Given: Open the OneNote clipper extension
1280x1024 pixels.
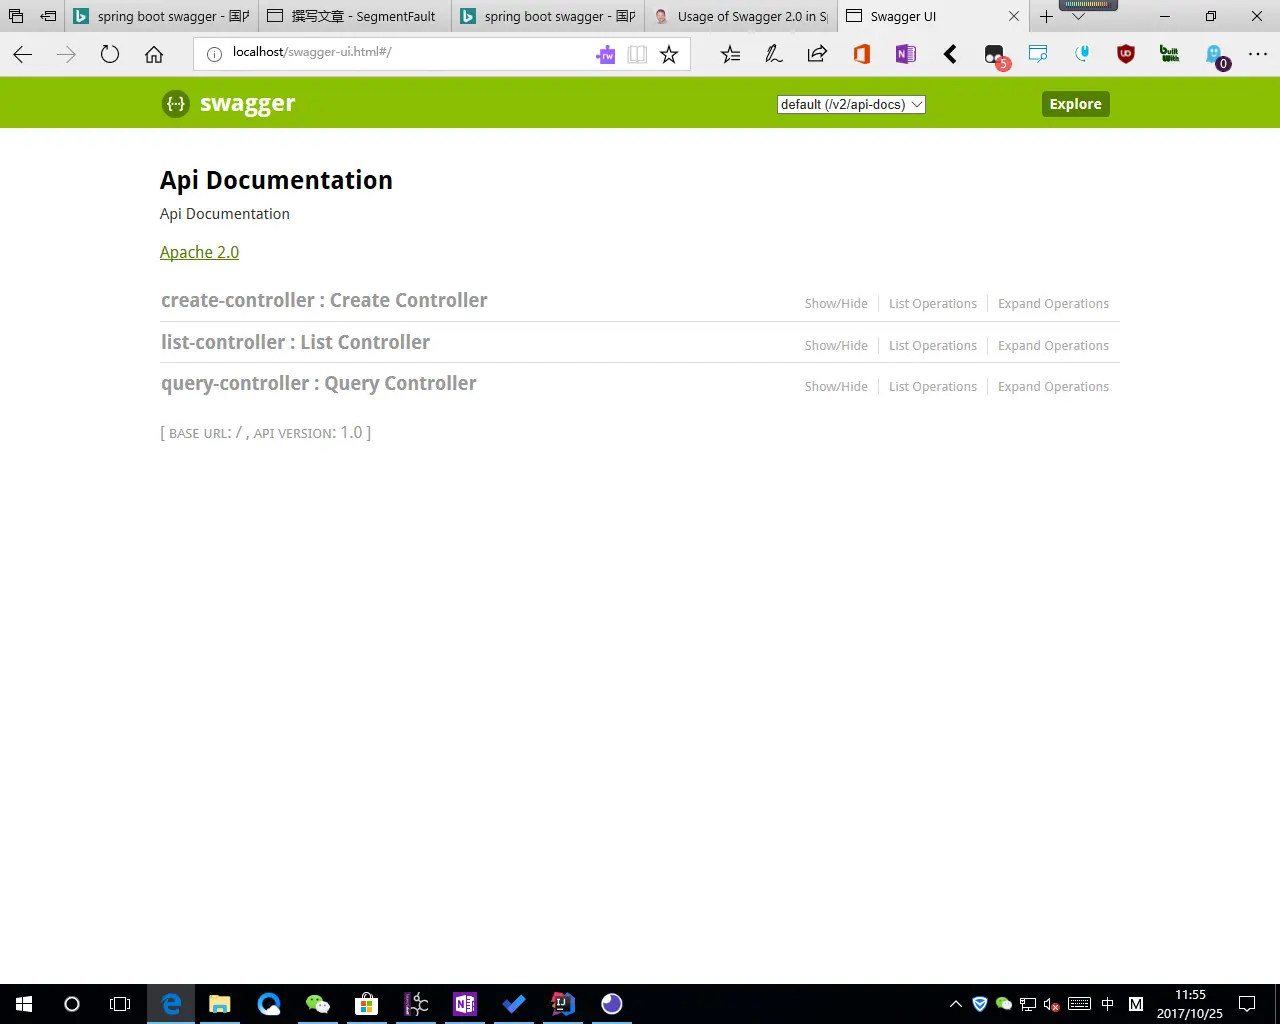Looking at the screenshot, I should [906, 55].
